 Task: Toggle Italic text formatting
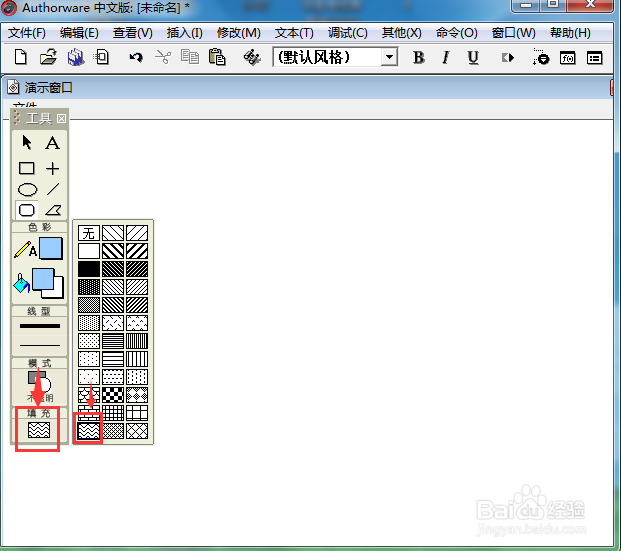pos(446,58)
